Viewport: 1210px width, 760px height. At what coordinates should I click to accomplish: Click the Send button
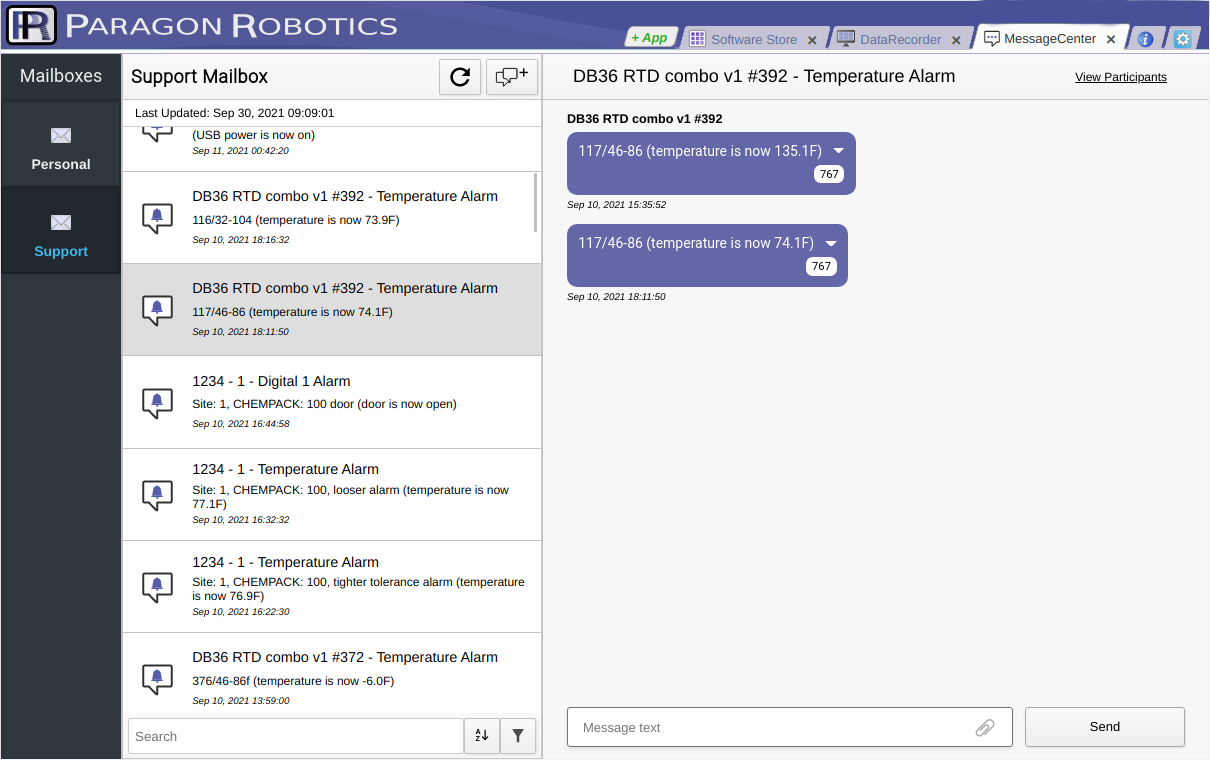1105,727
